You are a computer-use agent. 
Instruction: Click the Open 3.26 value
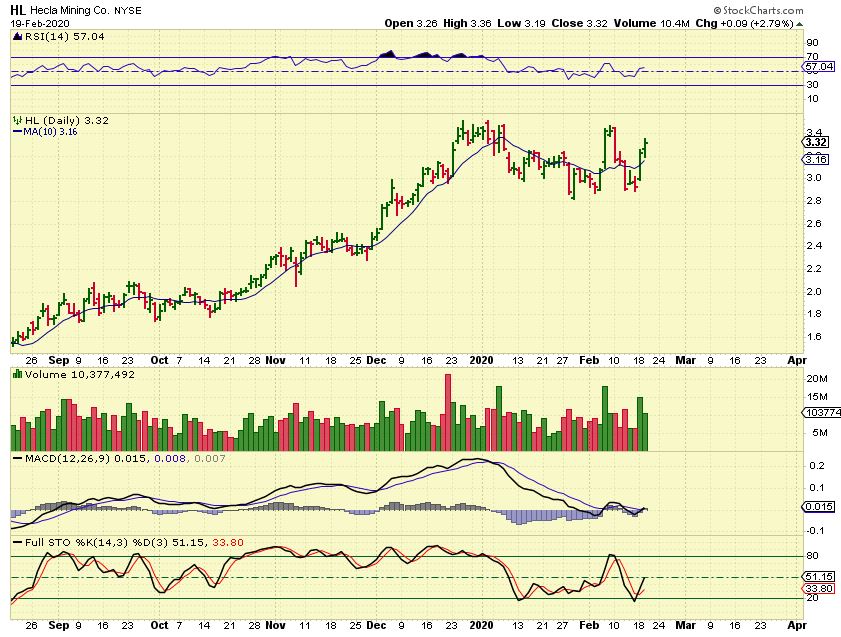411,24
